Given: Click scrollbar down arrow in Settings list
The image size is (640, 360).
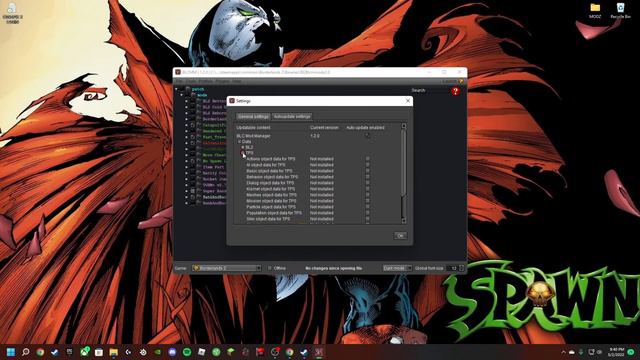Looking at the screenshot, I should coord(404,220).
